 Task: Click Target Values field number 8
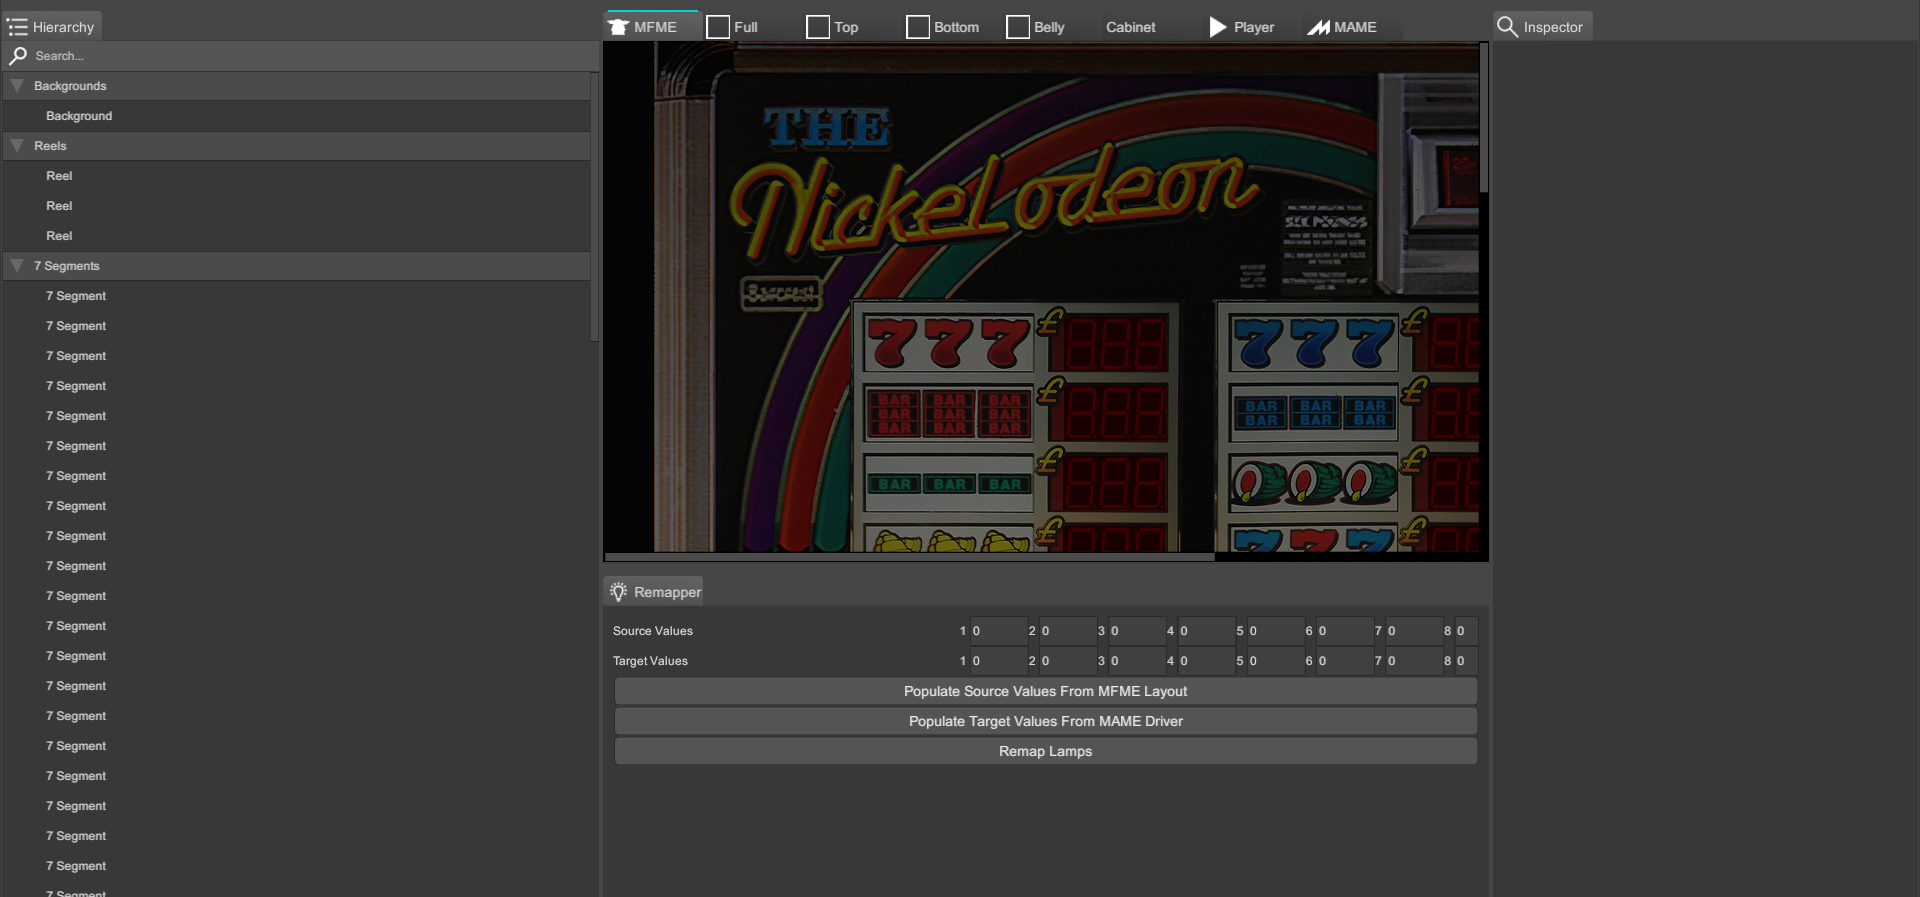tap(1465, 661)
